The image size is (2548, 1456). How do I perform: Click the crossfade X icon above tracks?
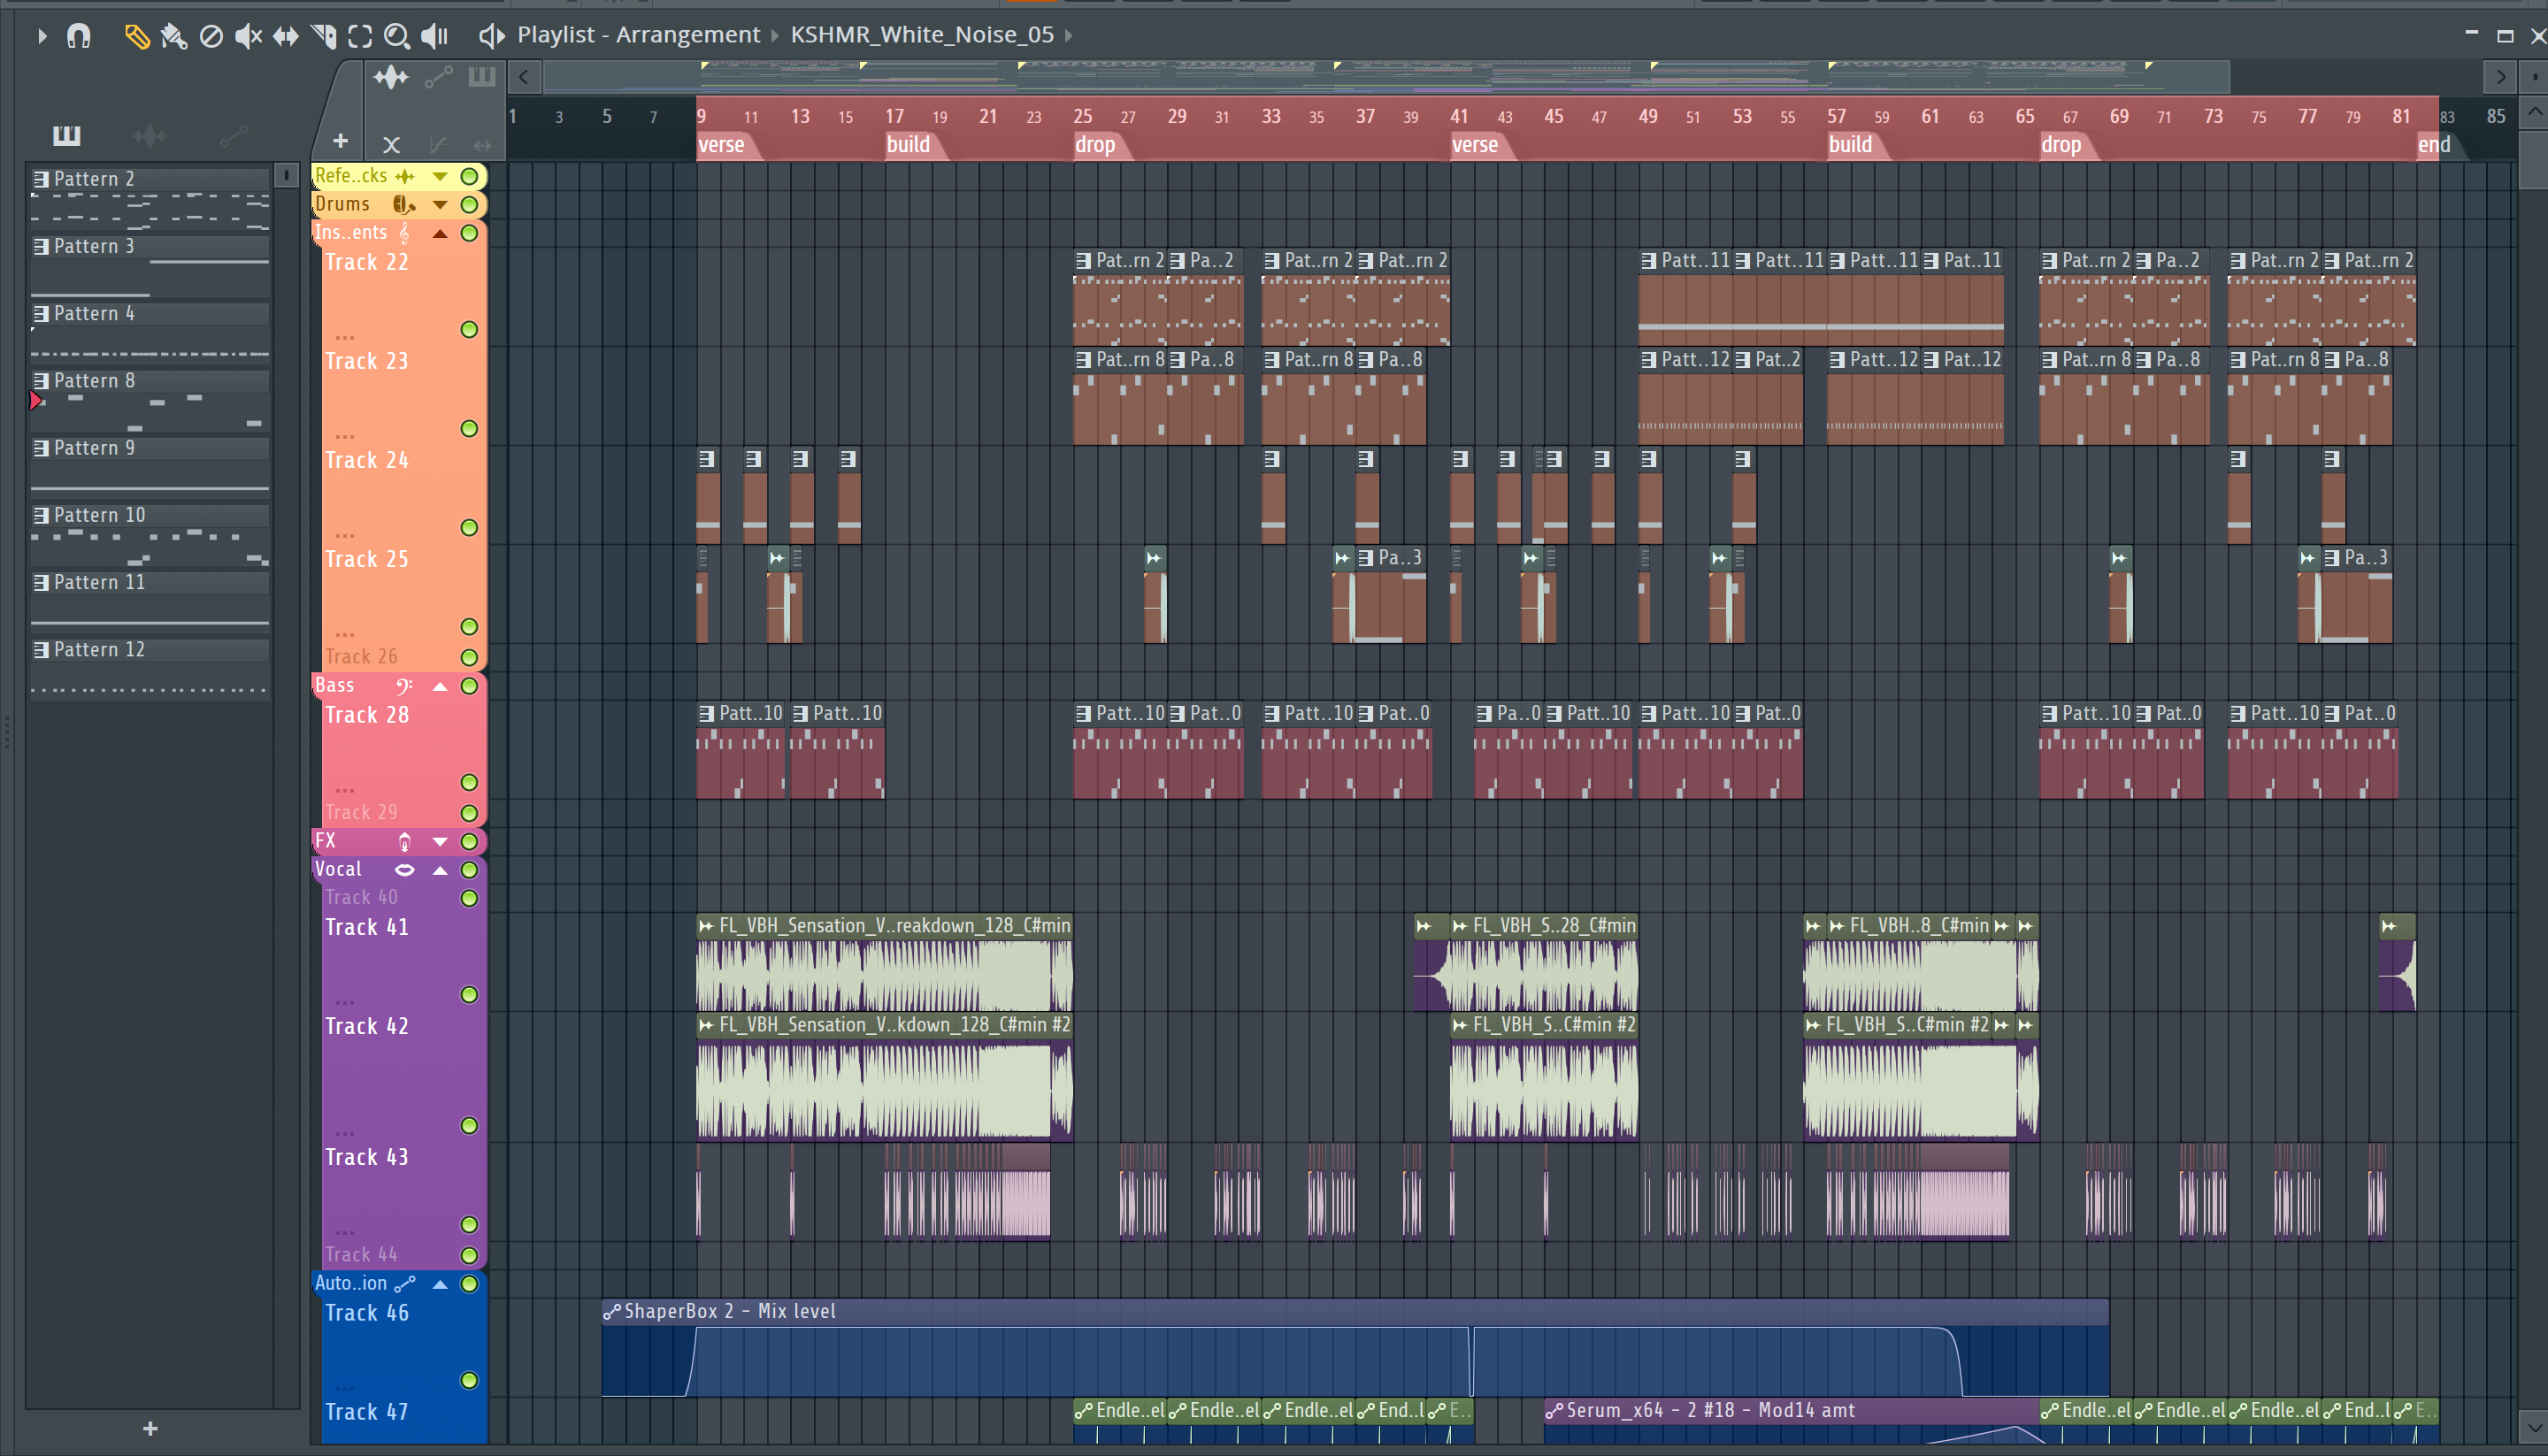(391, 145)
